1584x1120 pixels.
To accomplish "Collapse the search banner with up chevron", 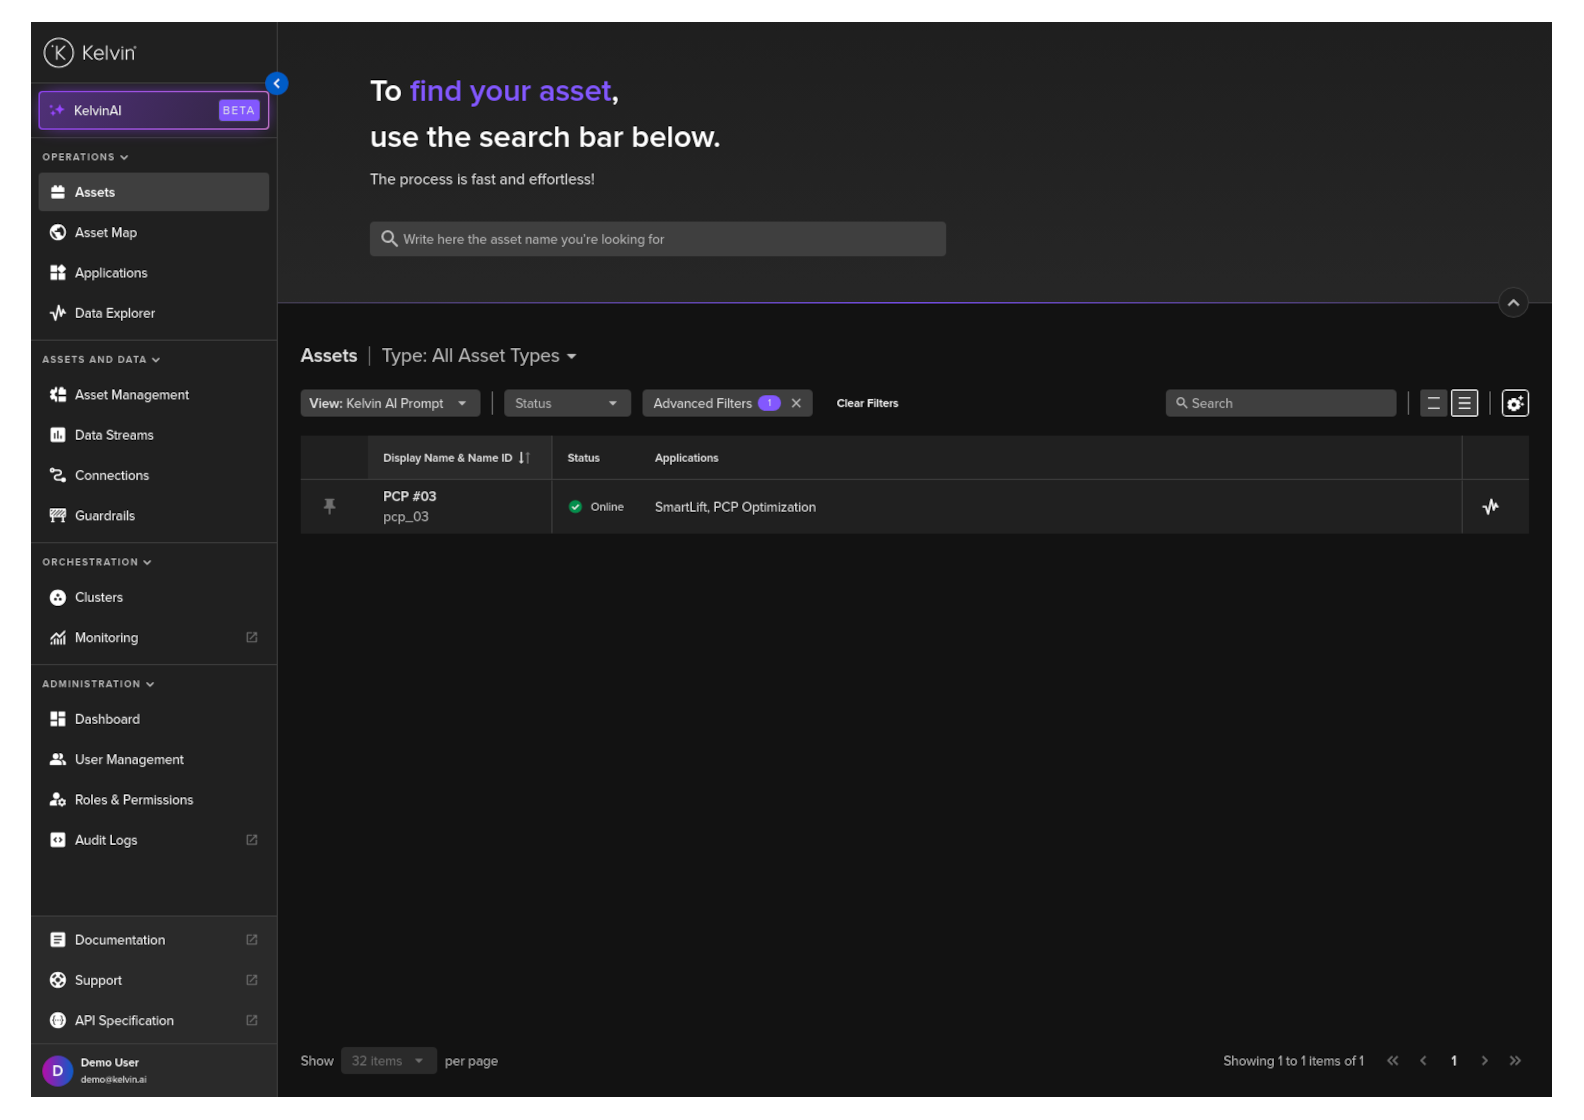I will click(x=1513, y=303).
